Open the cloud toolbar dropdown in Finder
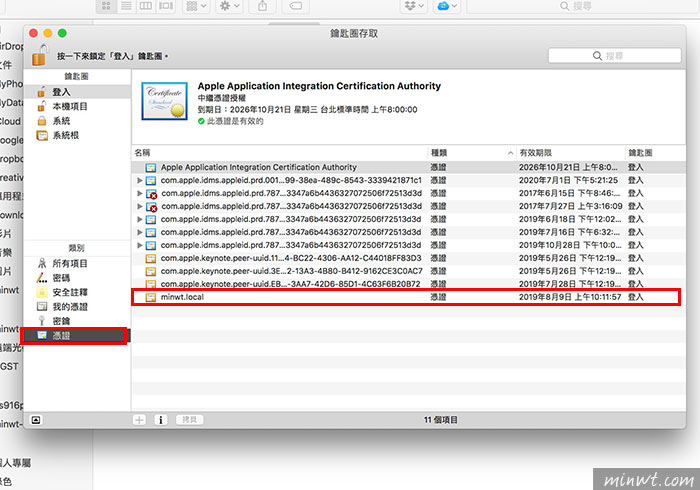 447,6
